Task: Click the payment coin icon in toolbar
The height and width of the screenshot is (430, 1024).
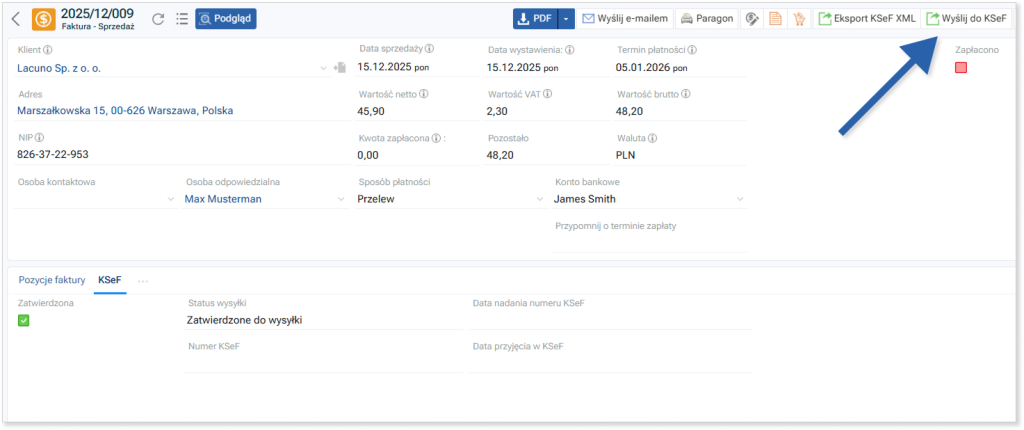Action: tap(752, 19)
